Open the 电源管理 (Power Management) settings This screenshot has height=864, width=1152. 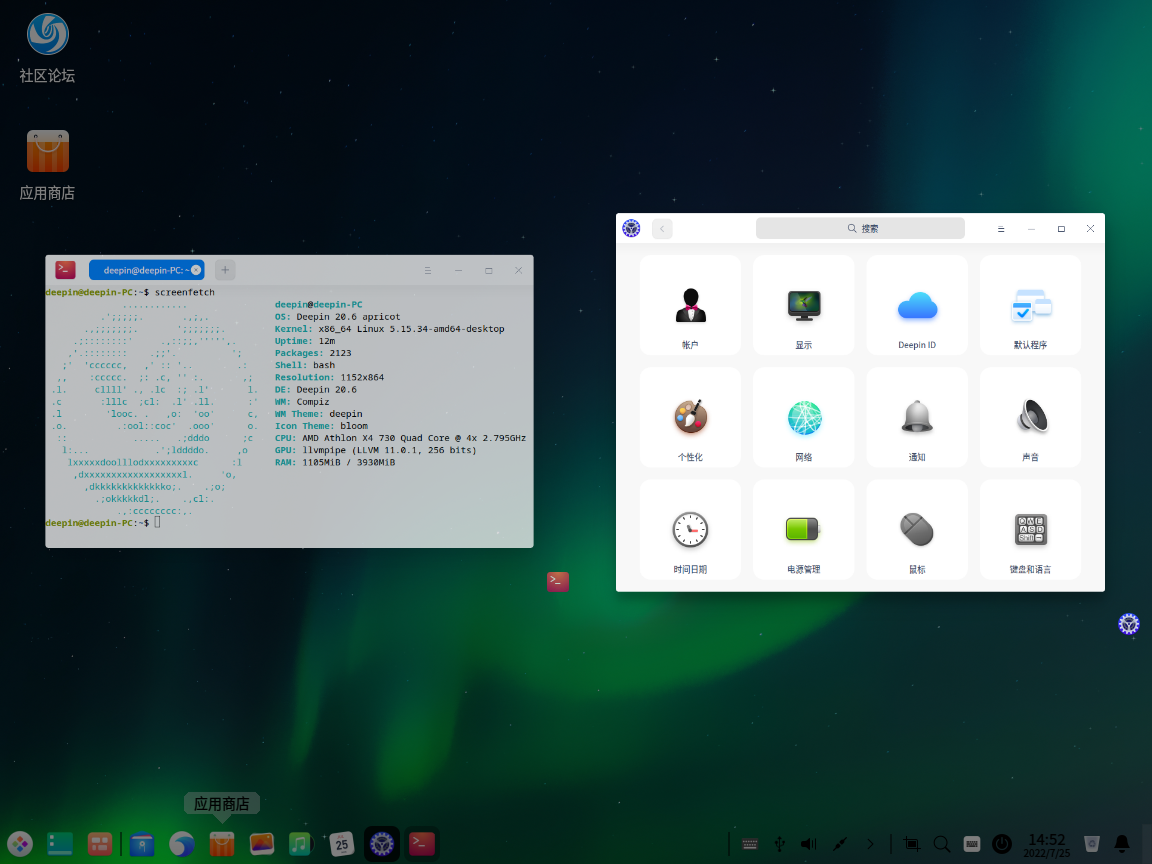click(803, 530)
